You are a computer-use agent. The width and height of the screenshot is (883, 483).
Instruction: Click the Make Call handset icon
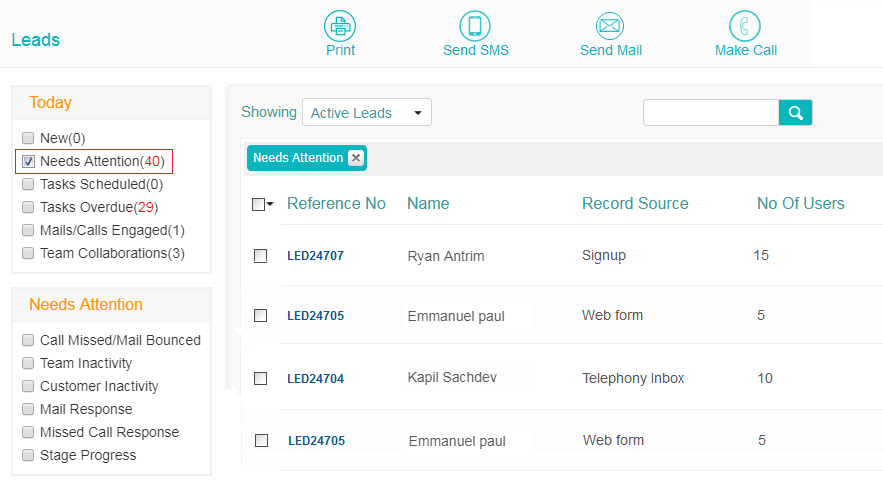pyautogui.click(x=744, y=26)
